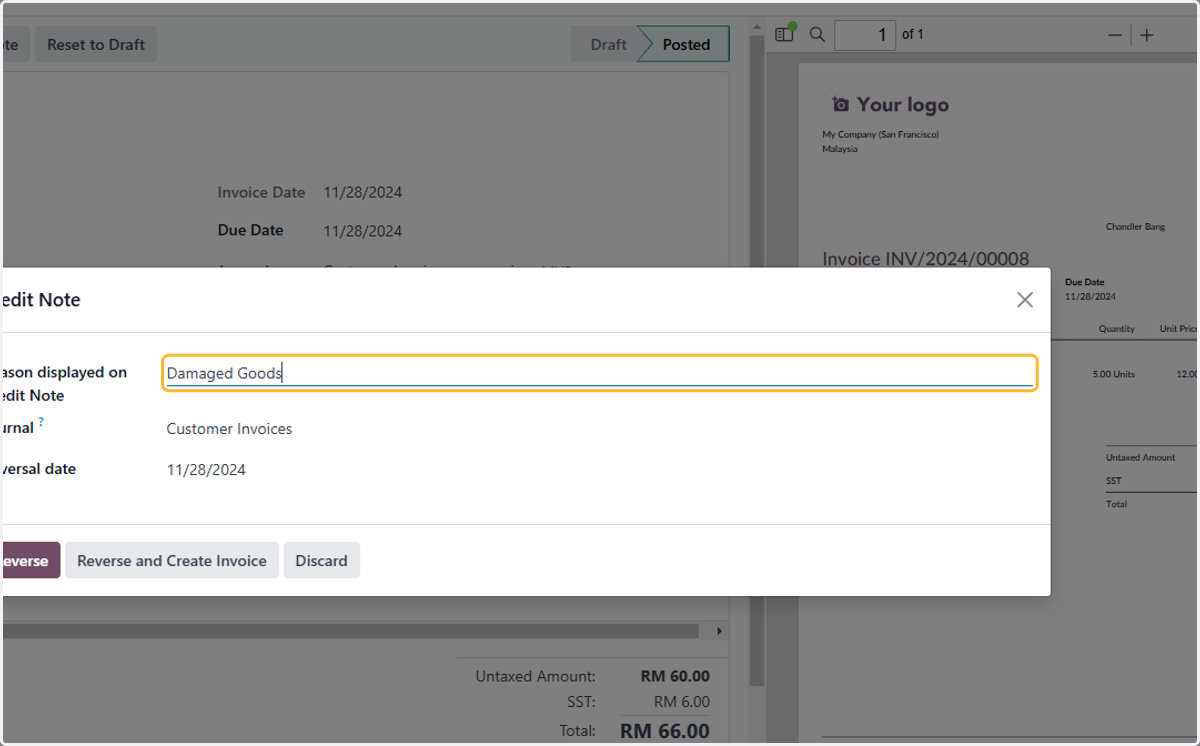Click the Reverse button

(30, 561)
